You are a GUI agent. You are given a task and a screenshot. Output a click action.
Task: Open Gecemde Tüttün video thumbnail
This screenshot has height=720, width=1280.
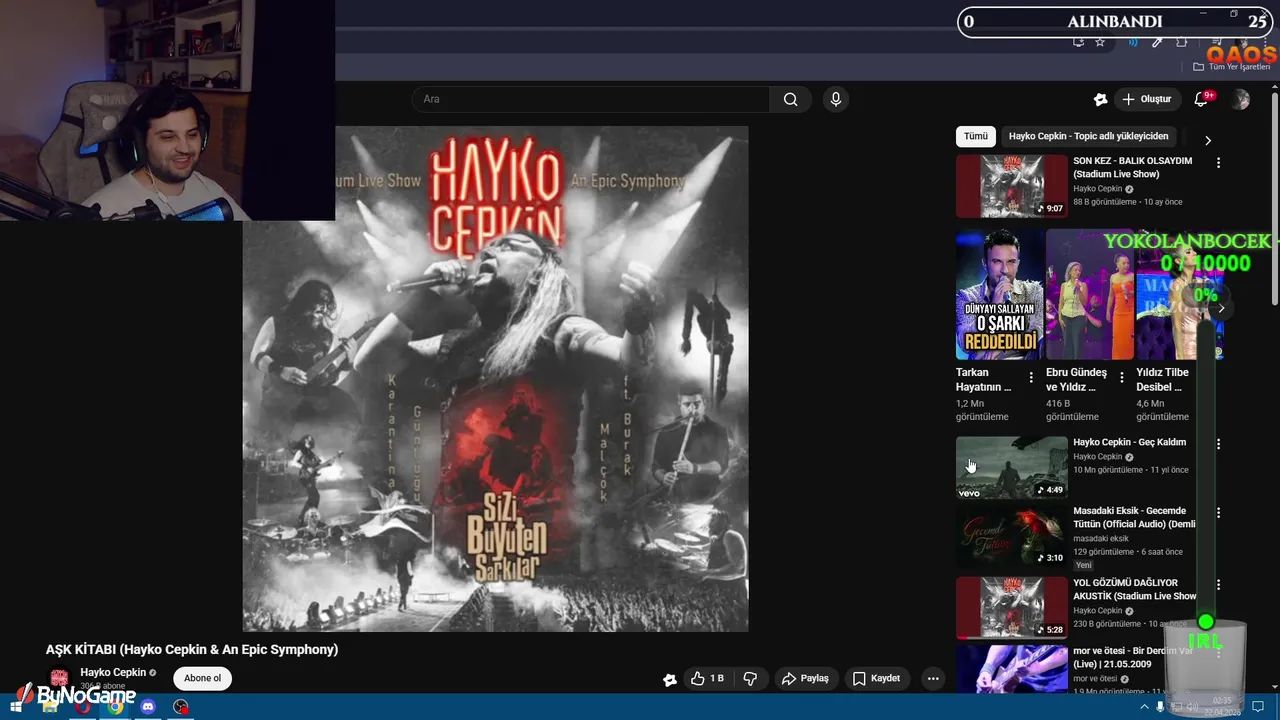point(1011,537)
